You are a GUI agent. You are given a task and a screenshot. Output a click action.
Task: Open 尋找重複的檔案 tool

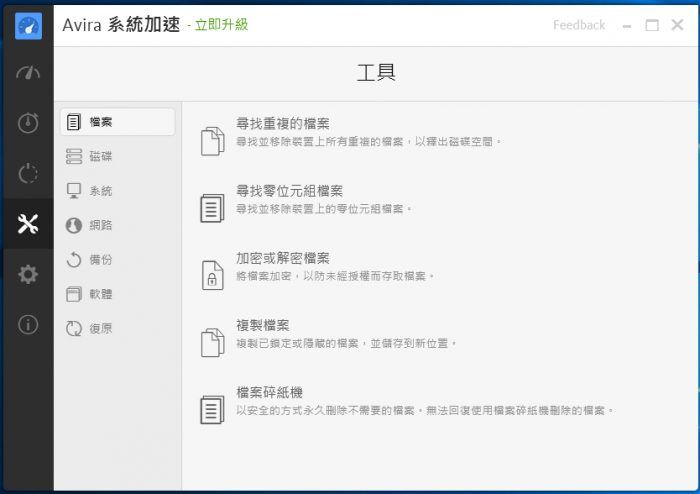283,124
